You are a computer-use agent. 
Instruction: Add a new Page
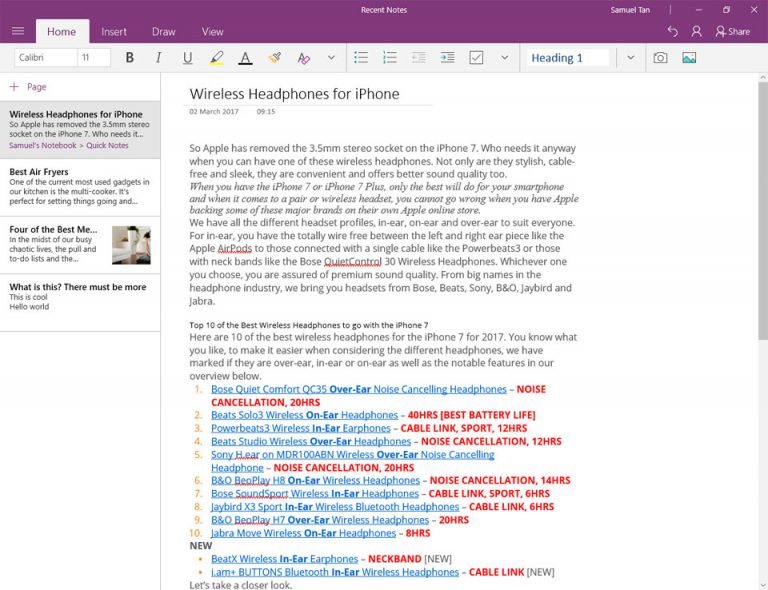tap(28, 87)
